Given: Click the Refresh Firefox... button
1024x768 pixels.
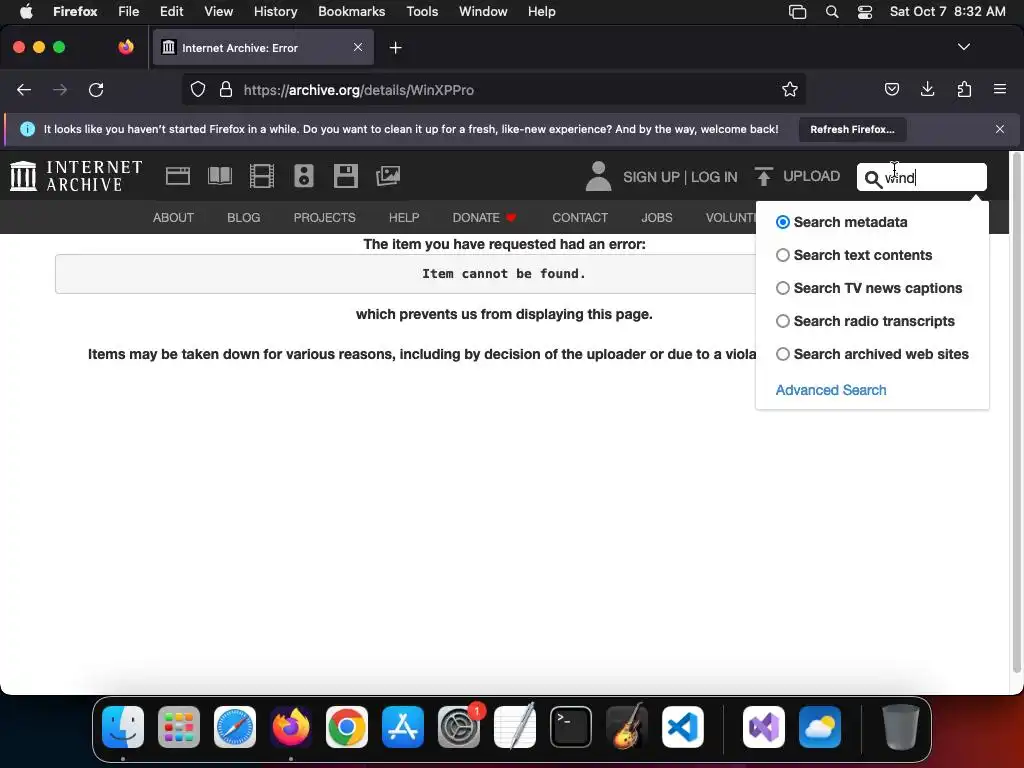Looking at the screenshot, I should point(852,129).
